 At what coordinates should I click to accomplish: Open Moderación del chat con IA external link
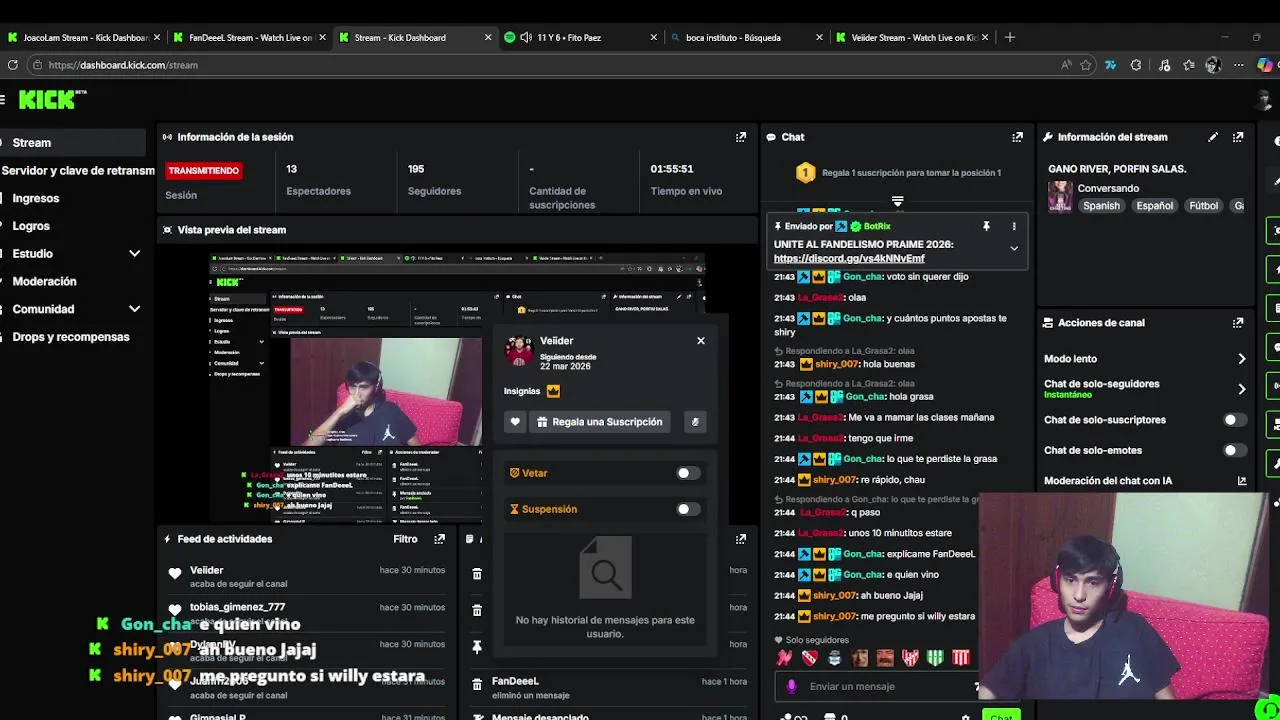pyautogui.click(x=1242, y=481)
